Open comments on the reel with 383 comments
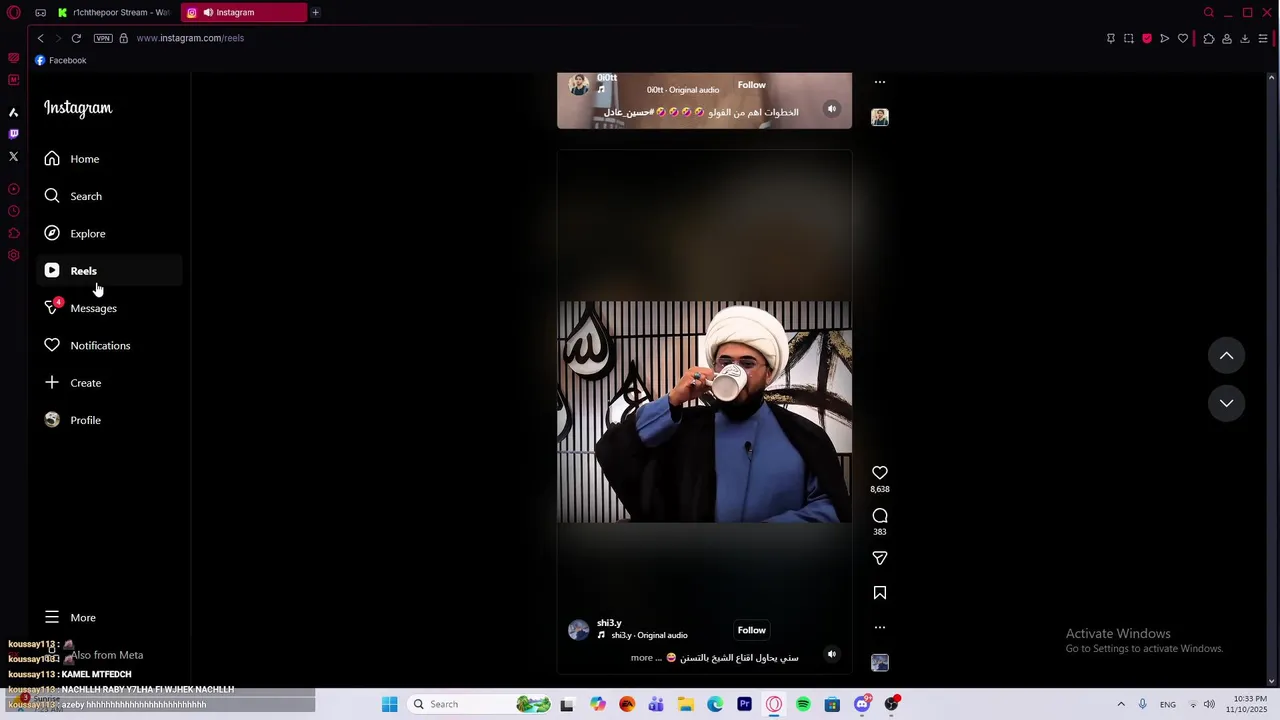 [x=880, y=516]
